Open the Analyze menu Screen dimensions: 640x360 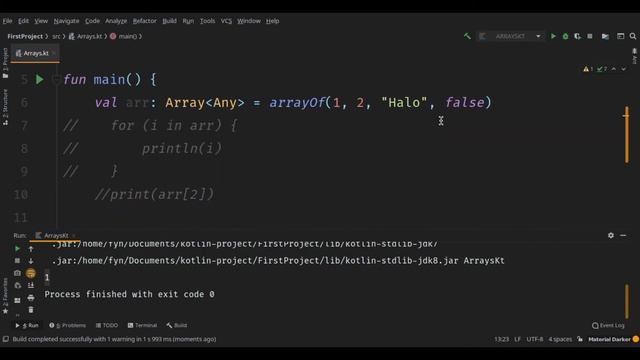click(116, 21)
